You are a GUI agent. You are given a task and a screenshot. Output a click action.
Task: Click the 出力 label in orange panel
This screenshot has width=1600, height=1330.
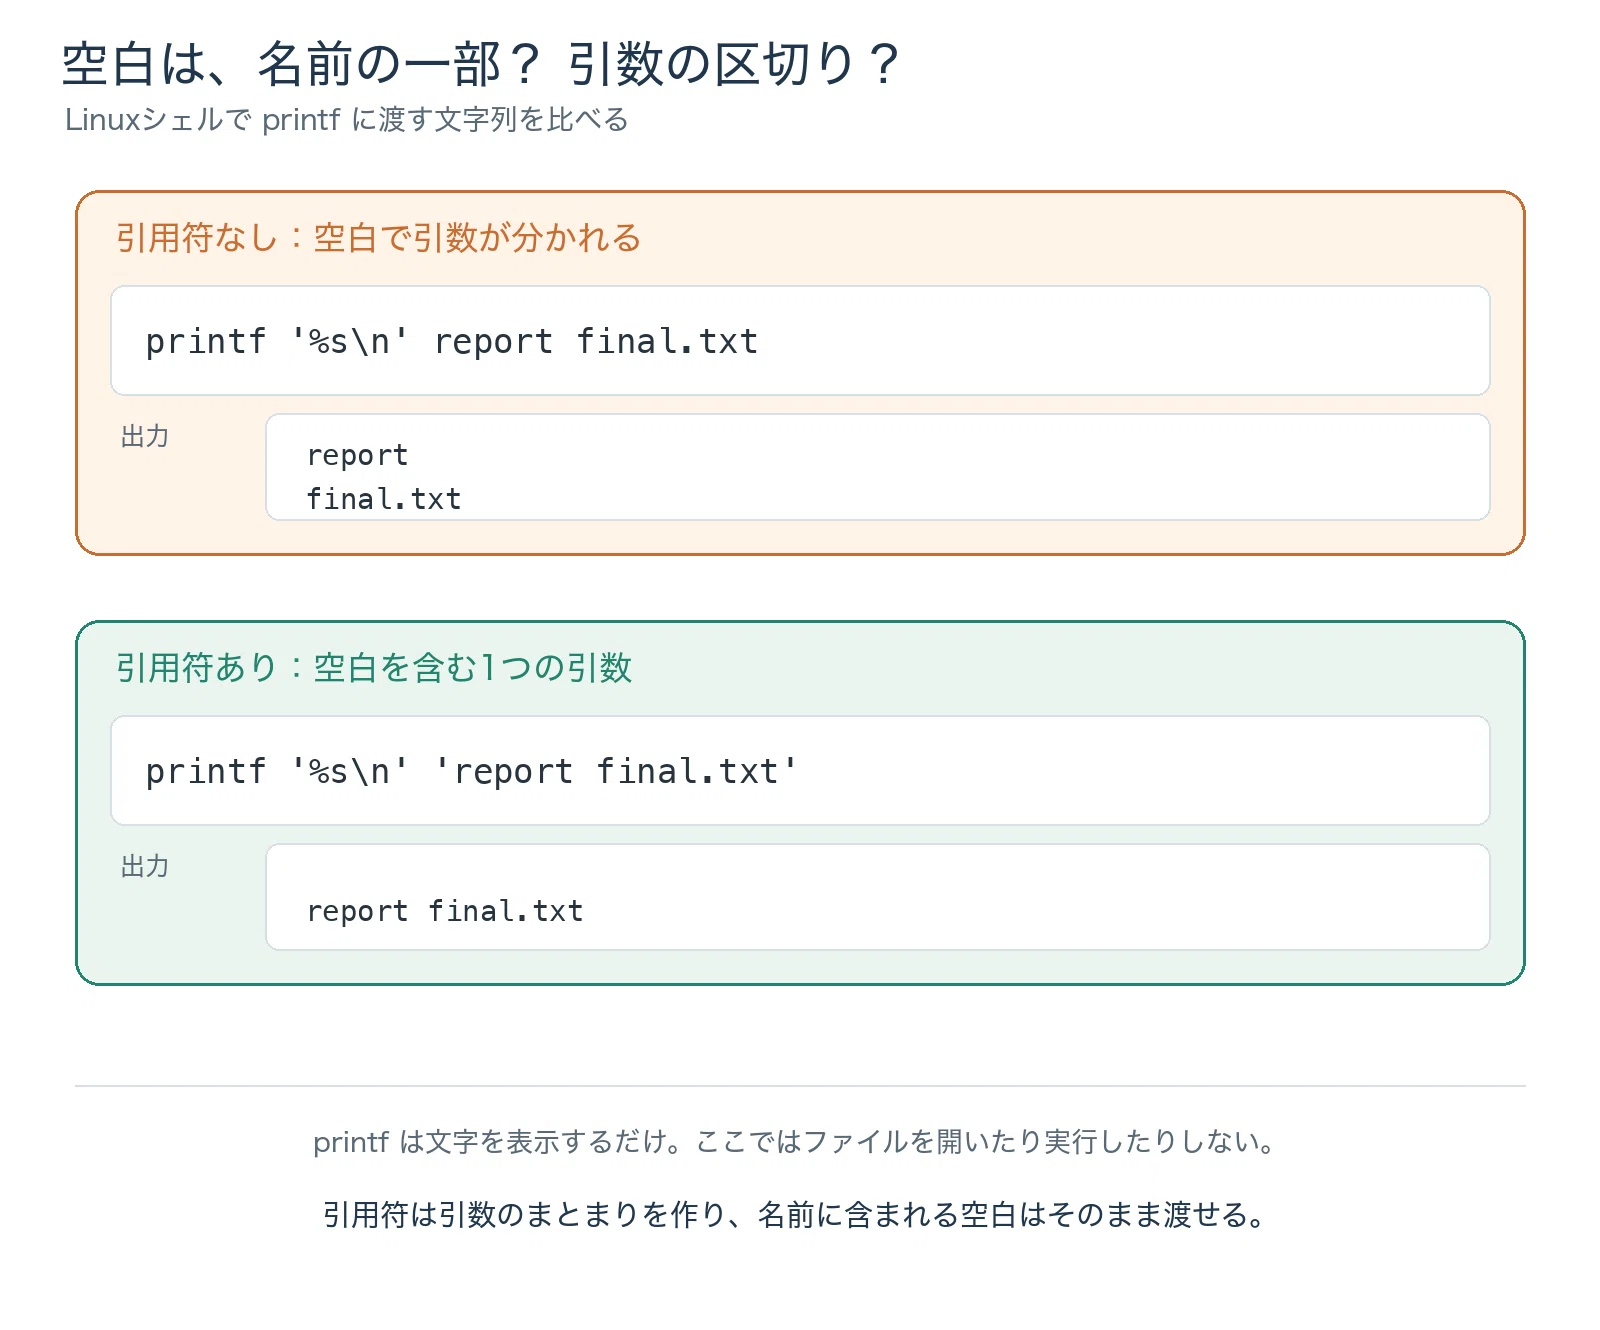(145, 436)
